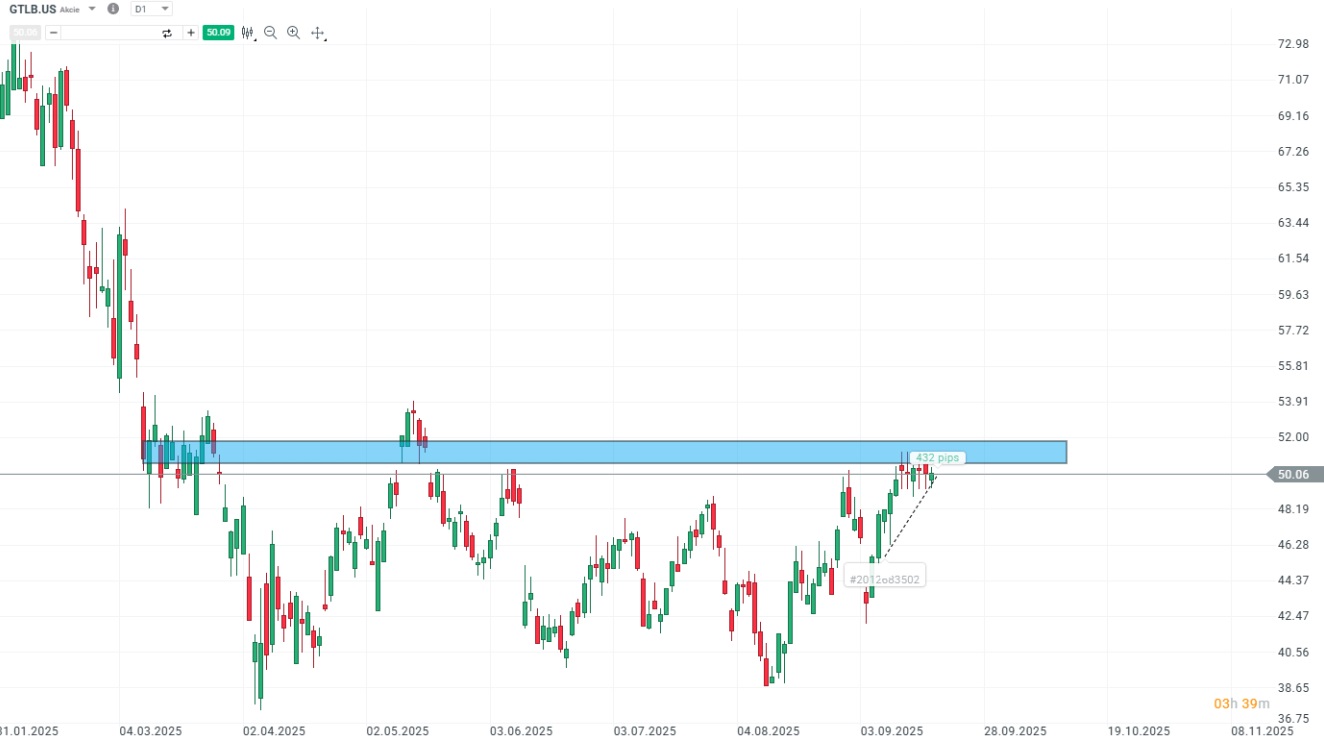The height and width of the screenshot is (745, 1324).
Task: Click the 432 pips profit label
Action: 937,458
